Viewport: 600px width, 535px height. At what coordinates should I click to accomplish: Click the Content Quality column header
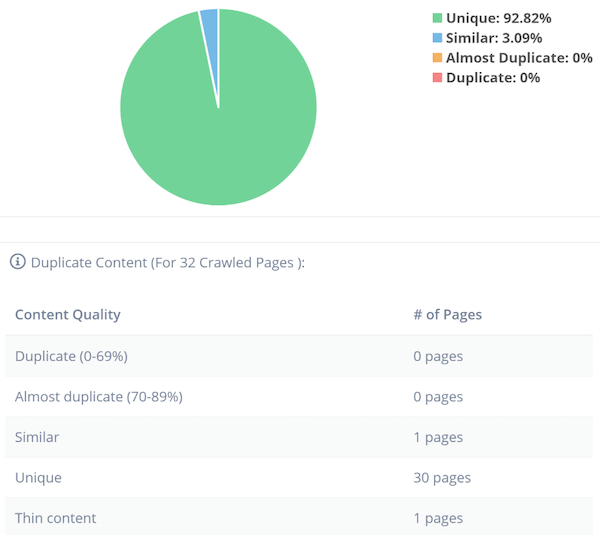(68, 314)
